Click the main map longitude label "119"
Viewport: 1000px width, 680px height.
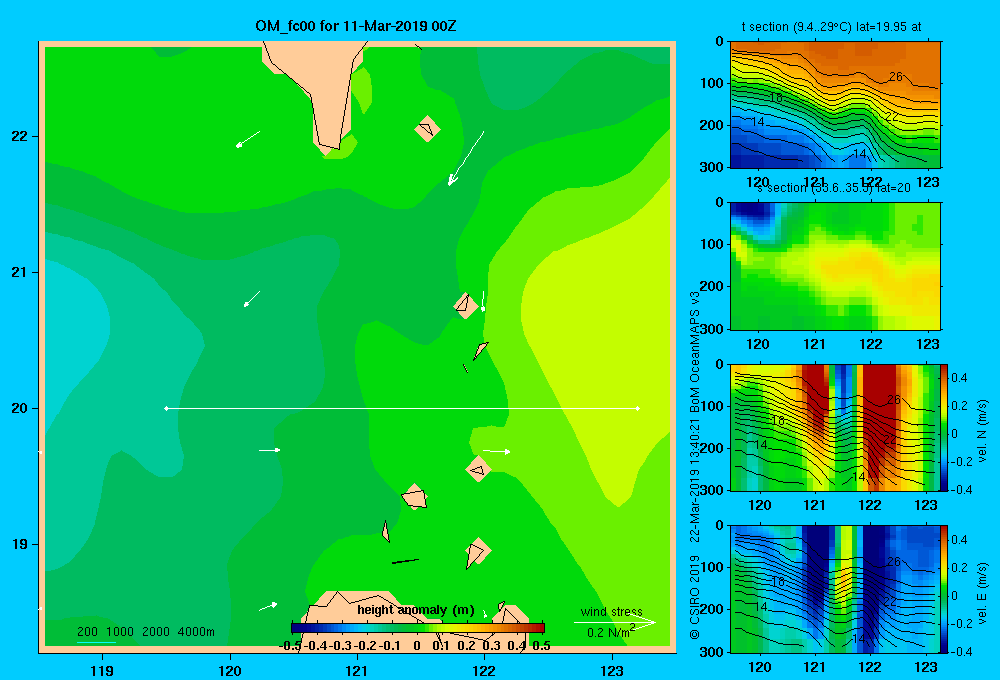point(102,670)
